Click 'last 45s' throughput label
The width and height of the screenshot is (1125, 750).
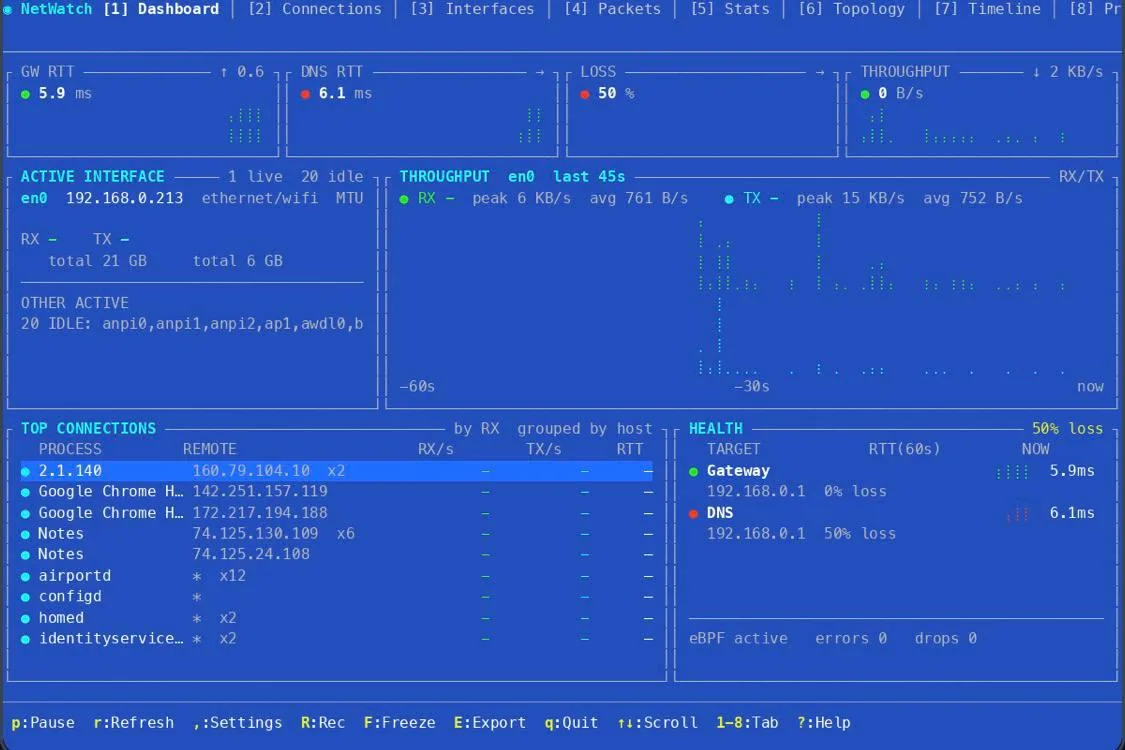pos(589,177)
